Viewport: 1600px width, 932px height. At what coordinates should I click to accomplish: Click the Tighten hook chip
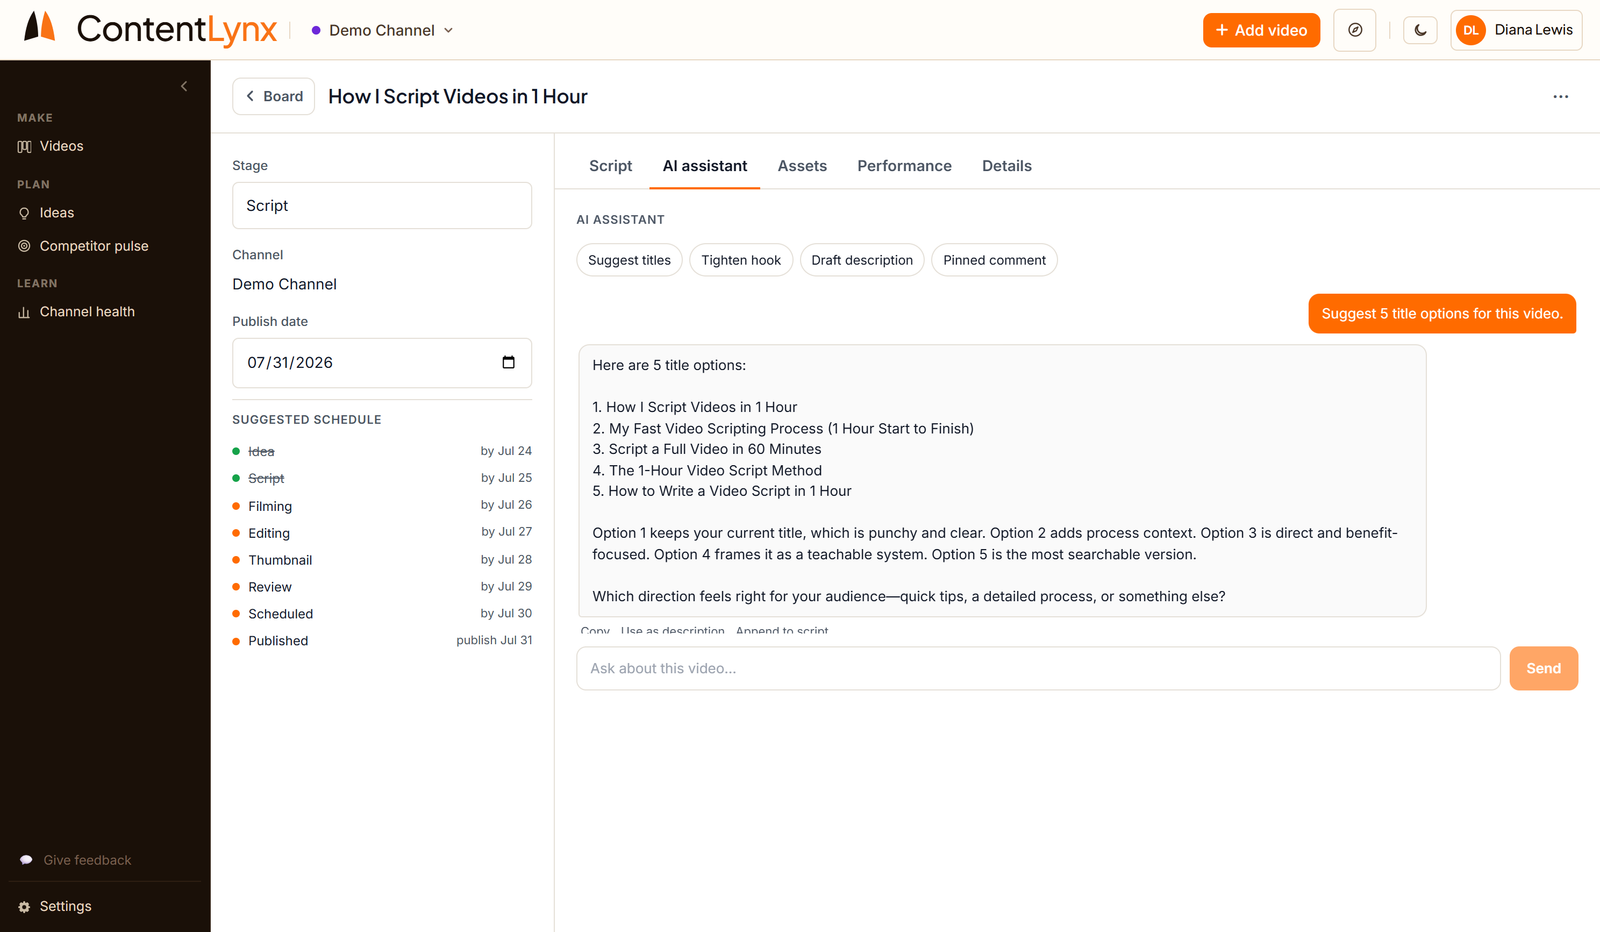741,260
